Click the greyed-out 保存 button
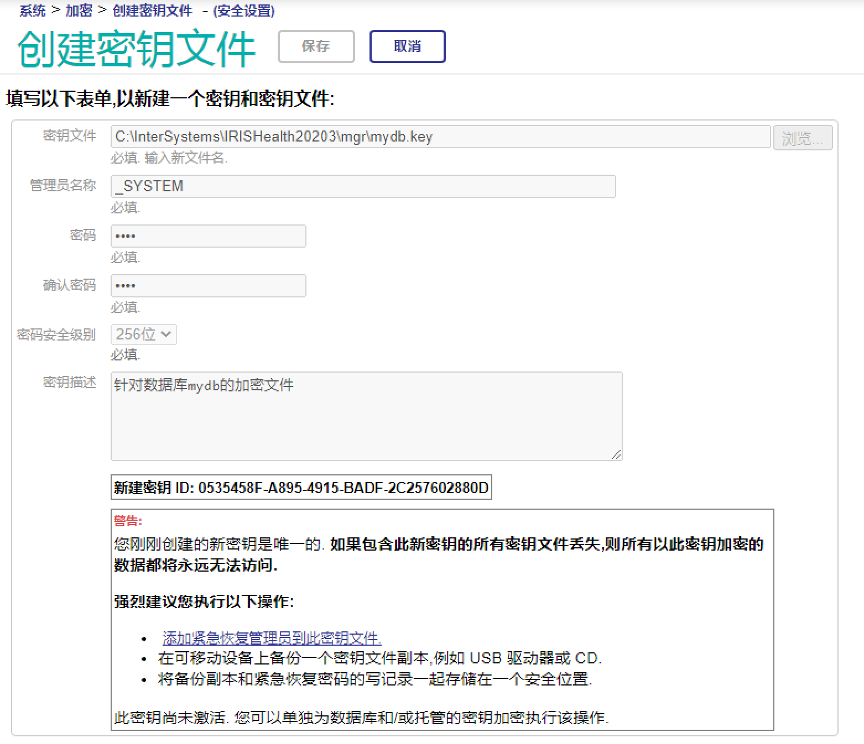Image resolution: width=864 pixels, height=744 pixels. tap(316, 46)
